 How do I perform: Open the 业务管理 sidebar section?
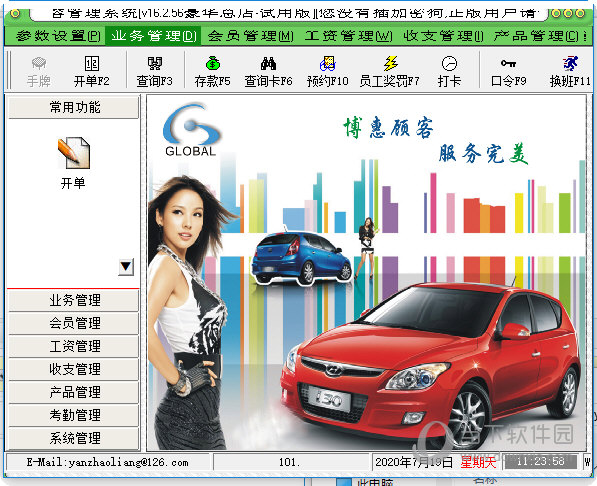pyautogui.click(x=73, y=301)
